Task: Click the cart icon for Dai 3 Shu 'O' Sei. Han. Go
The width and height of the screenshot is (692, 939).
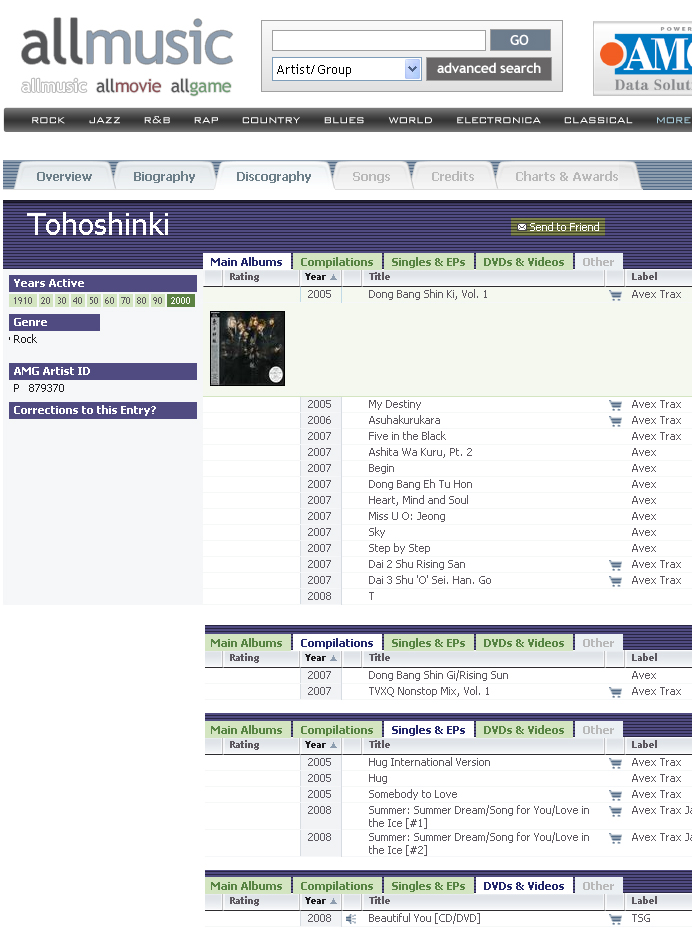Action: tap(615, 581)
